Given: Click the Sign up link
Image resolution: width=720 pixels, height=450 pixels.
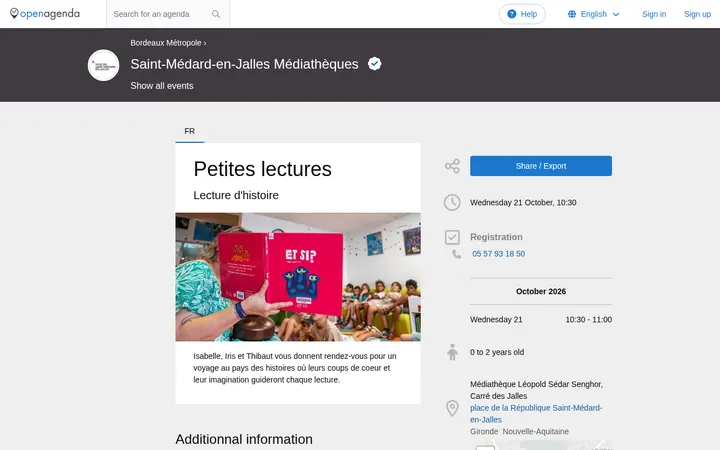Looking at the screenshot, I should click(698, 14).
